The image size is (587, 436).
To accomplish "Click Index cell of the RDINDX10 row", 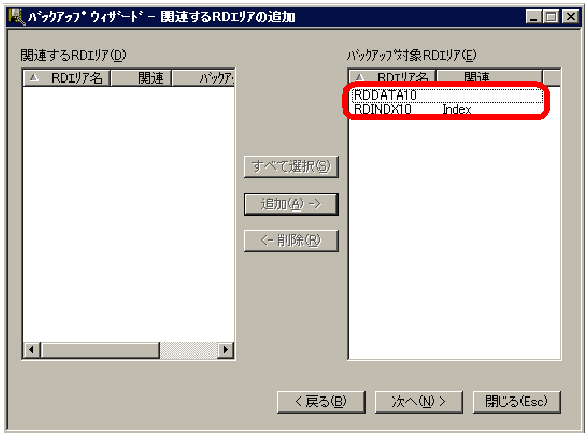I will click(457, 109).
